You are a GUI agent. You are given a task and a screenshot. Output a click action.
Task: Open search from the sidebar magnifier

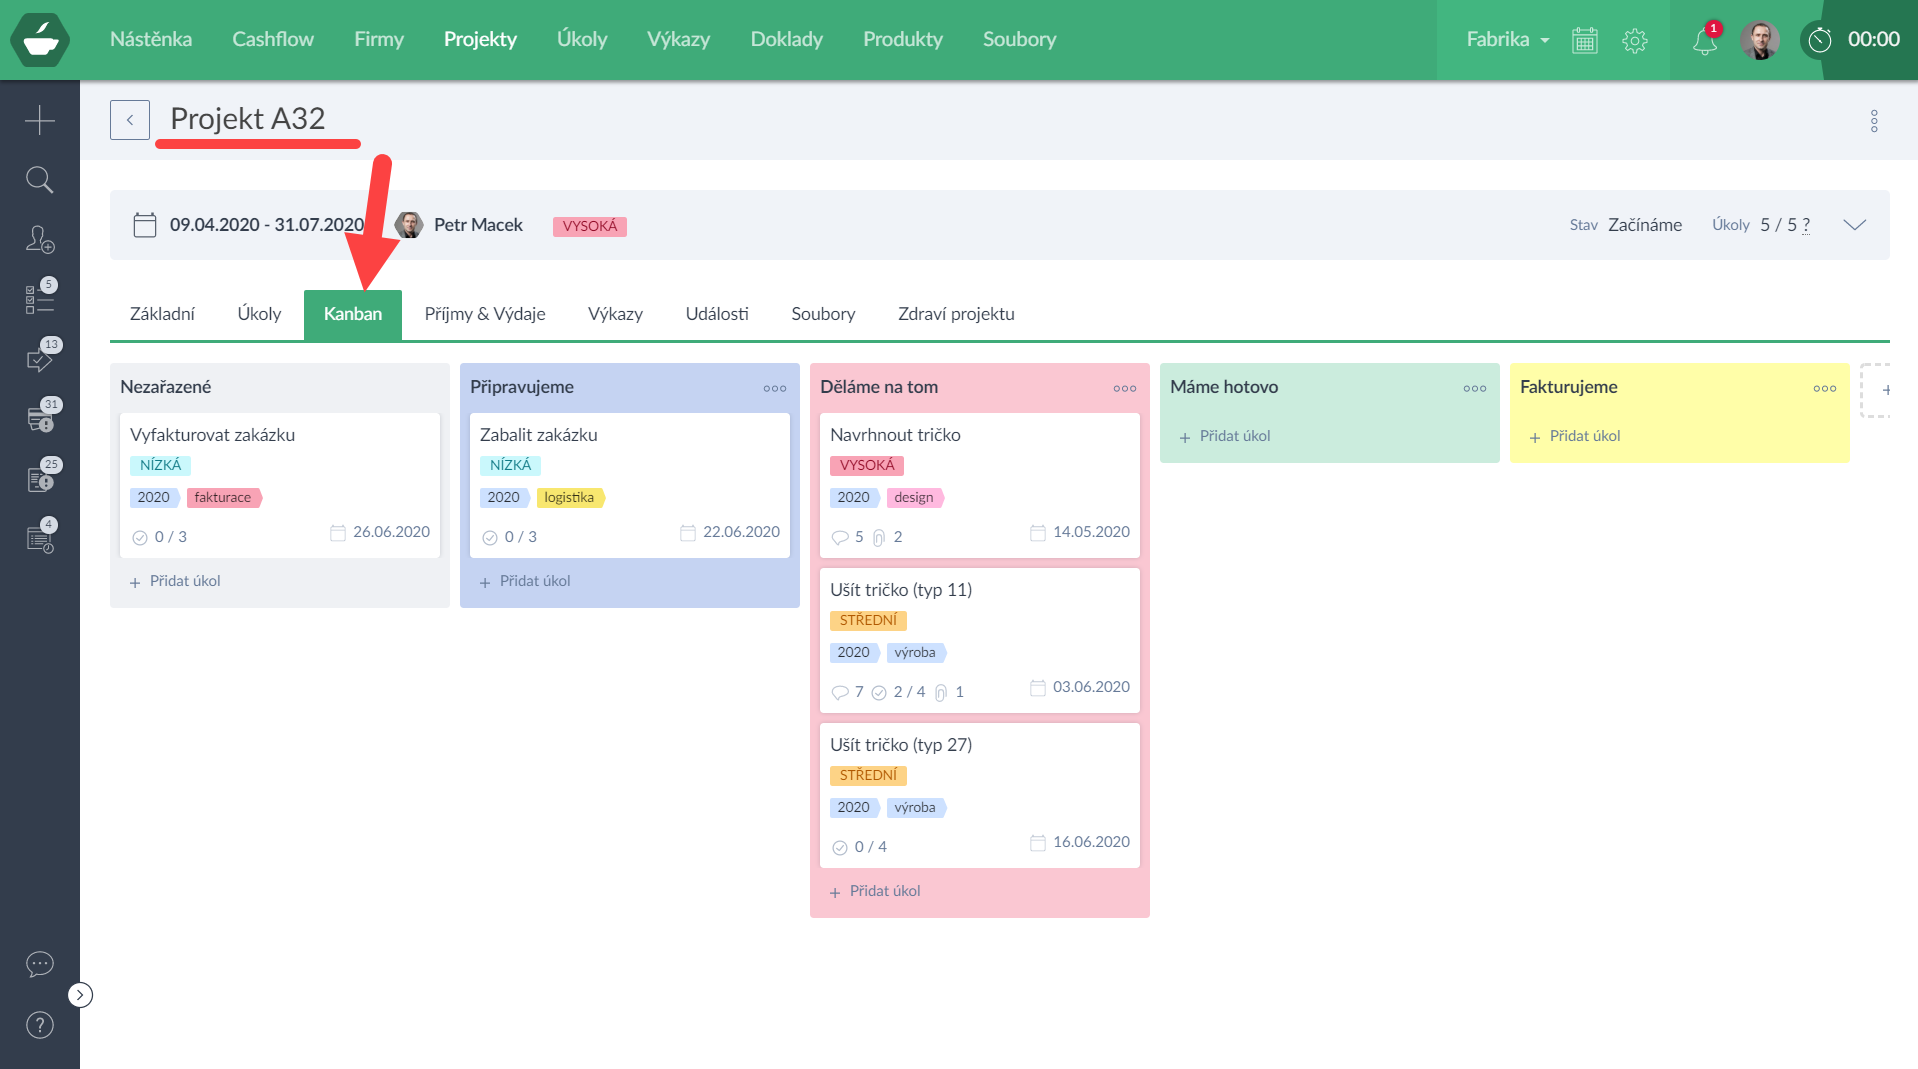click(40, 180)
